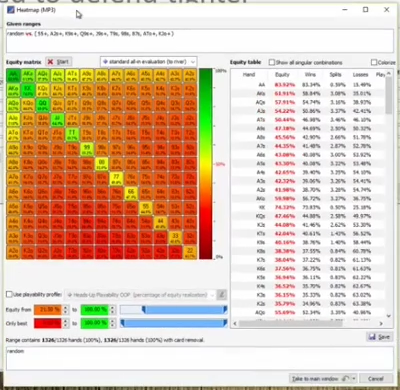The width and height of the screenshot is (400, 390).
Task: Select the 44 cell in the equity matrix
Action: pyautogui.click(x=160, y=223)
